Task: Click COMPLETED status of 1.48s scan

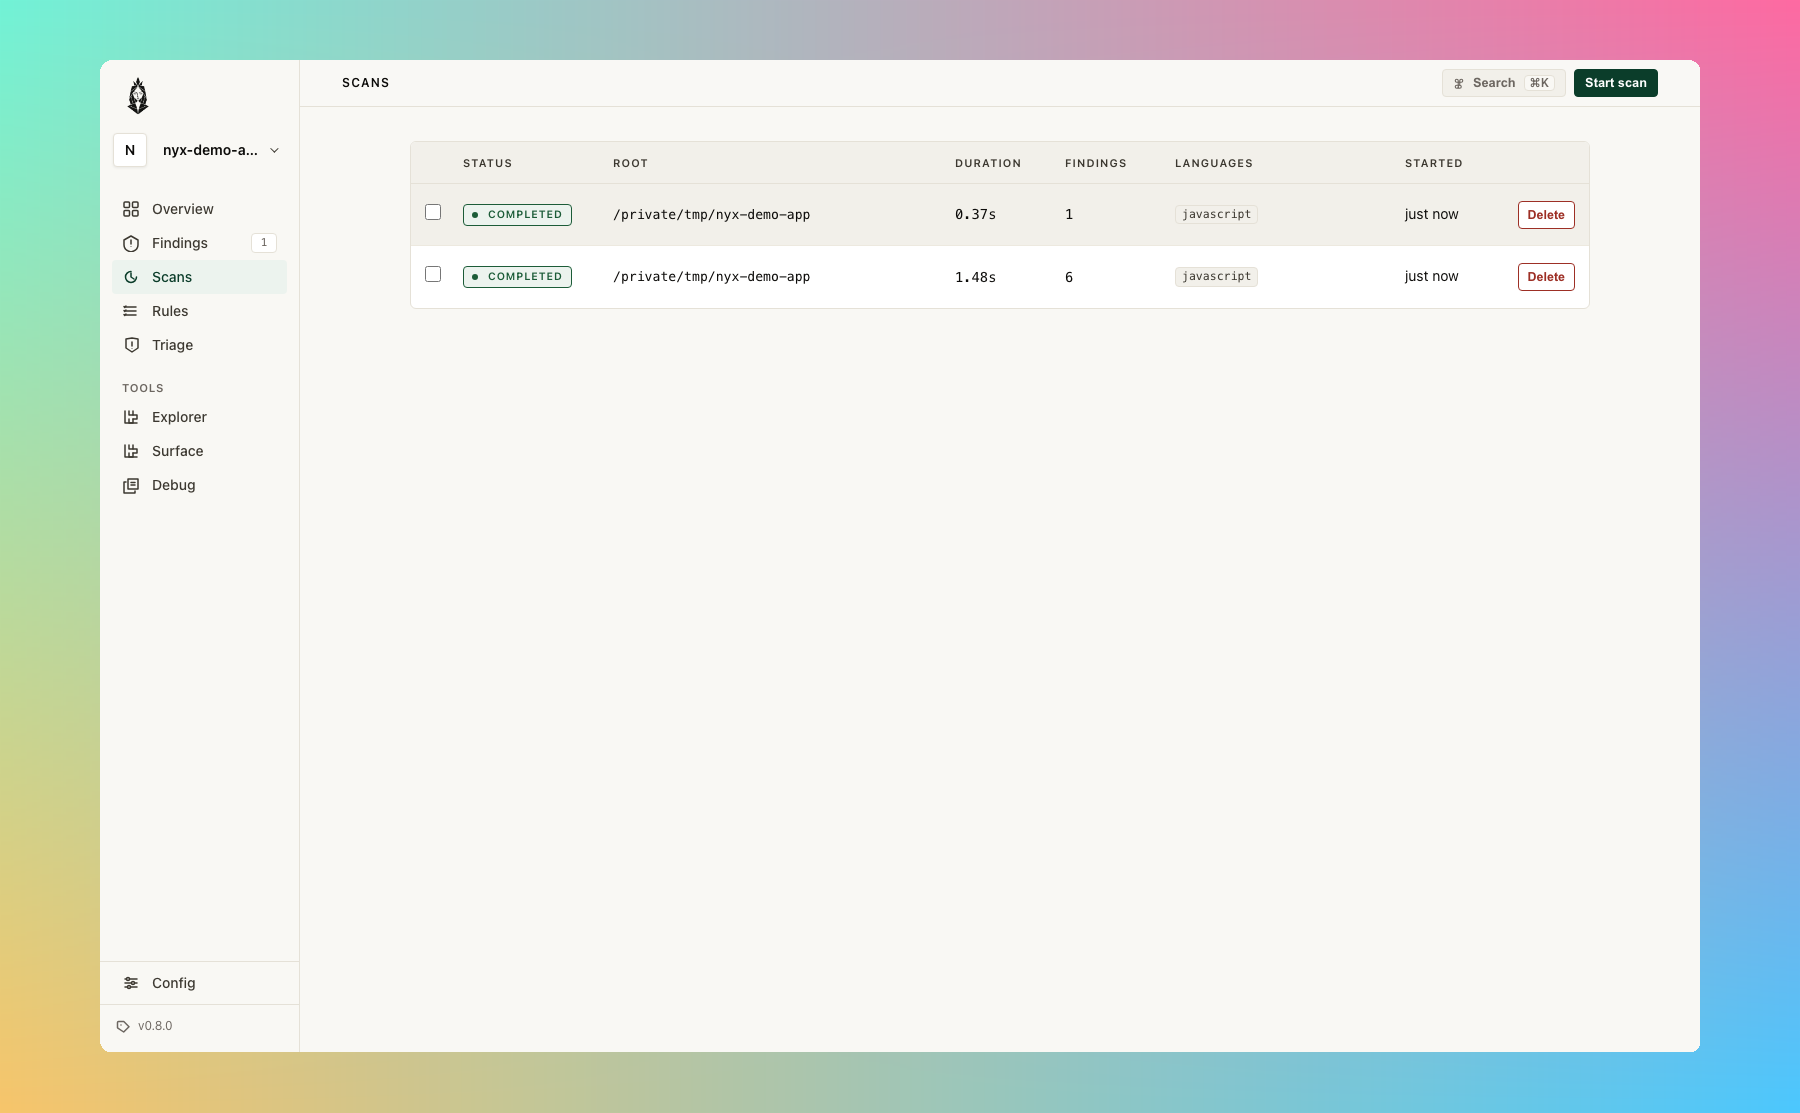Action: click(517, 277)
